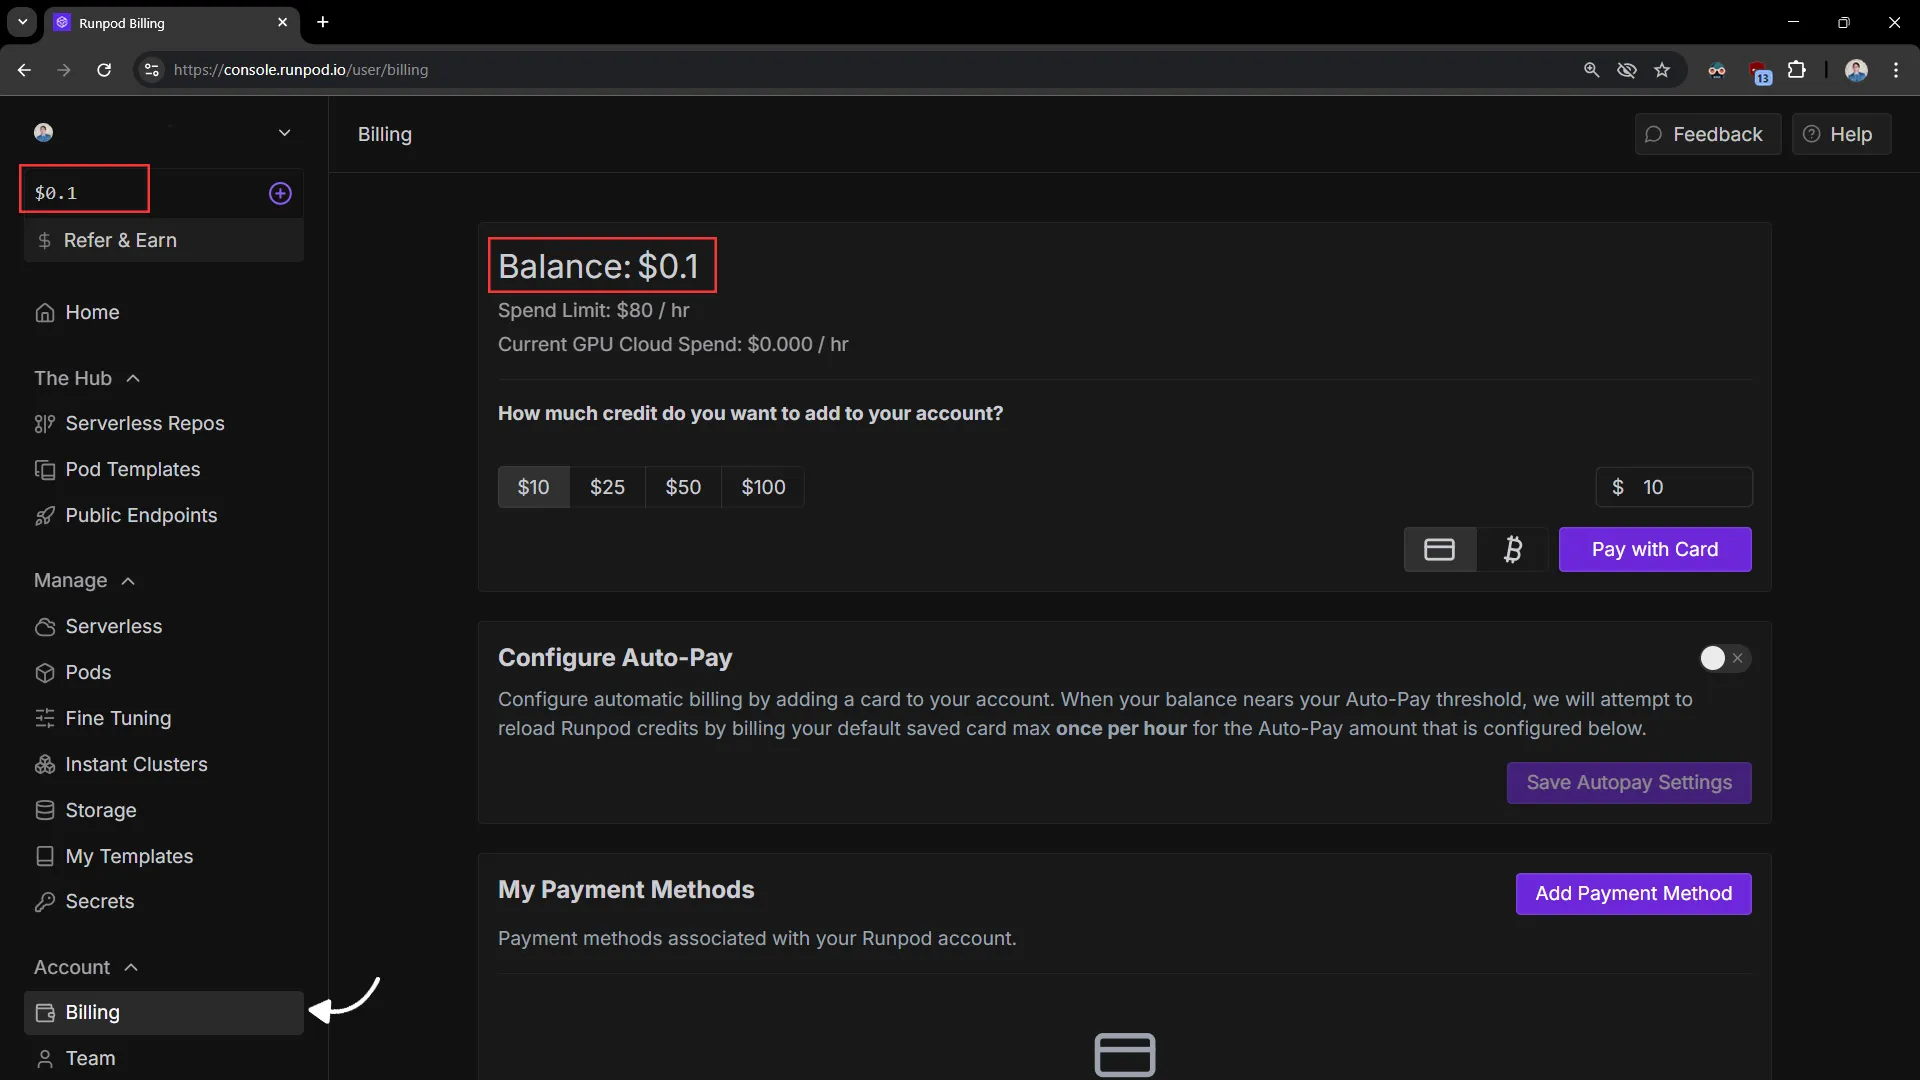Select the $100 credit preset
This screenshot has width=1920, height=1080.
[x=763, y=487]
